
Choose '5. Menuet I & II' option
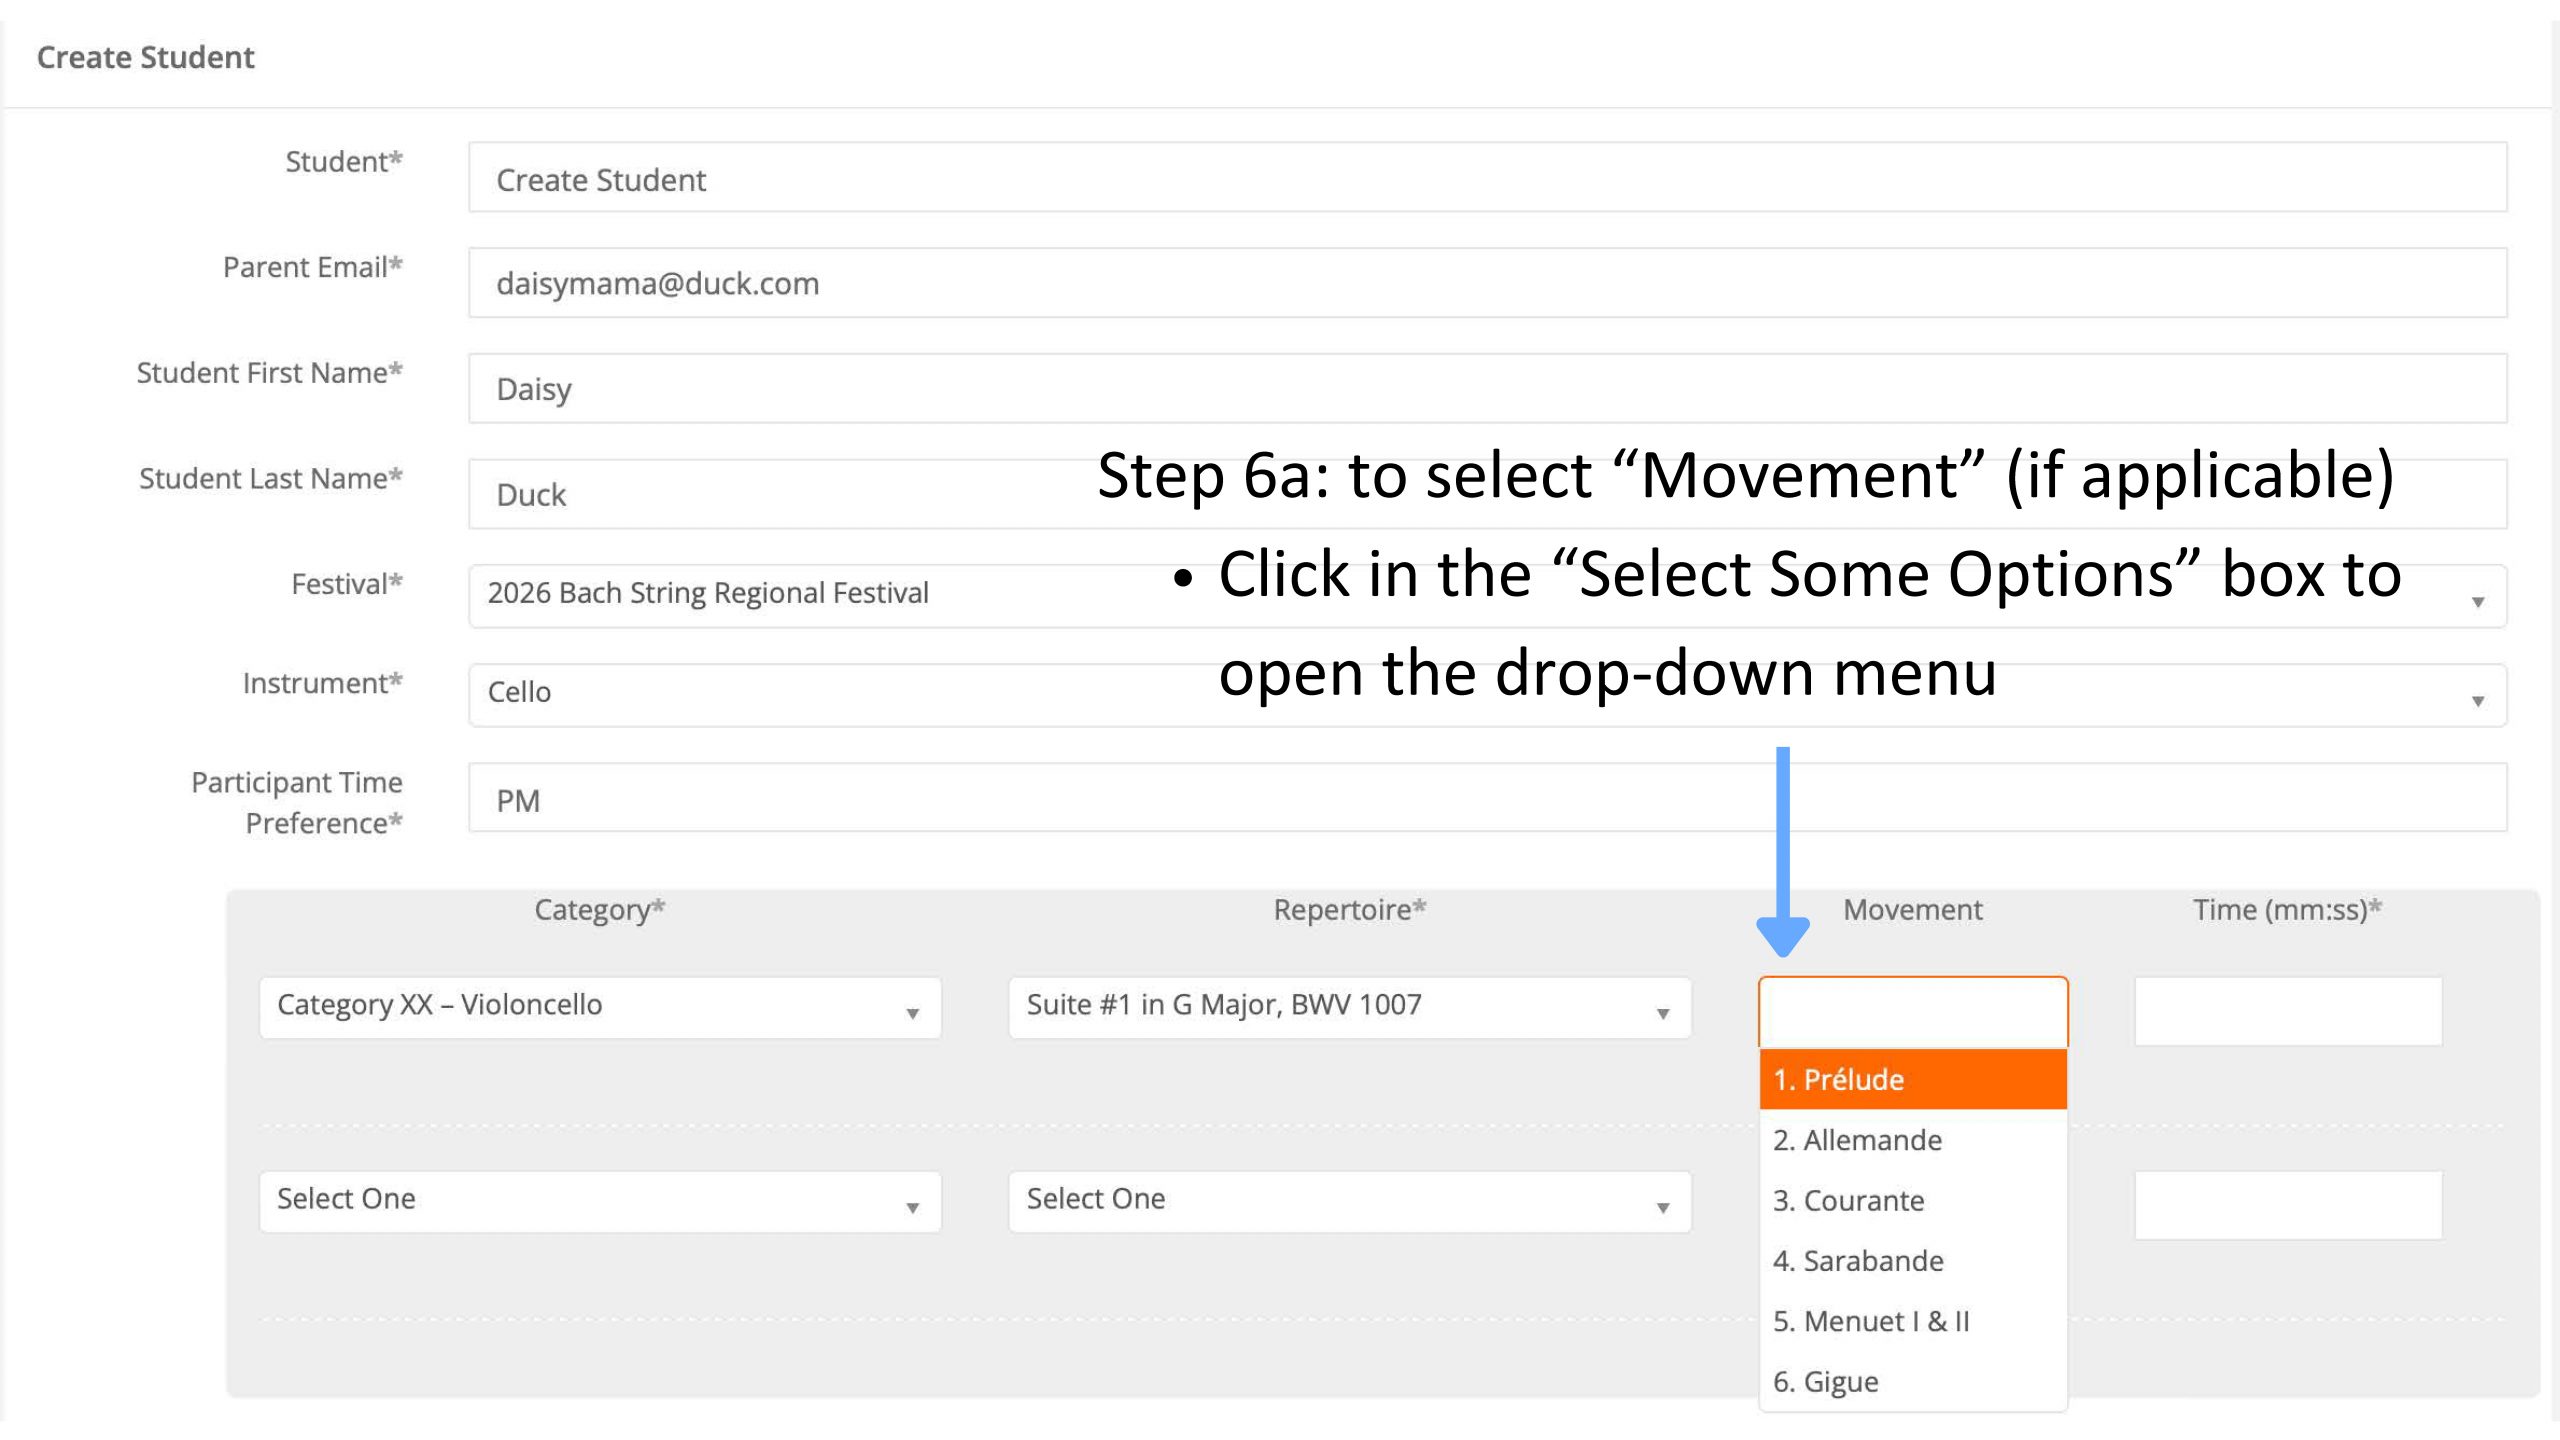click(x=1912, y=1321)
